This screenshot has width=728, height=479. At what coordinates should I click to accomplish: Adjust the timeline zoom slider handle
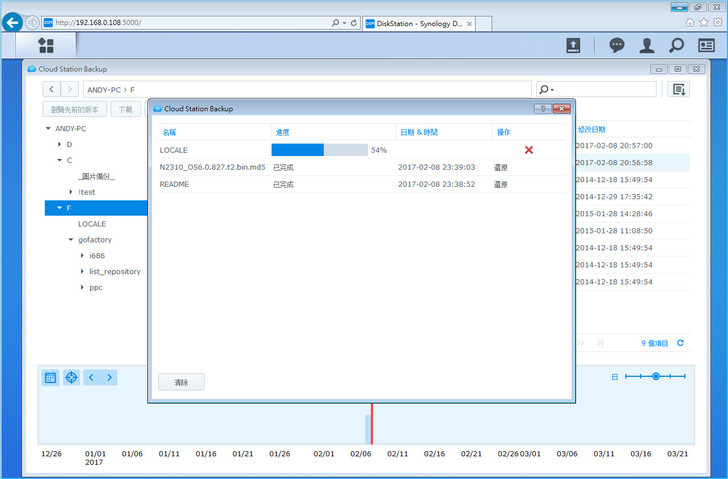(656, 376)
